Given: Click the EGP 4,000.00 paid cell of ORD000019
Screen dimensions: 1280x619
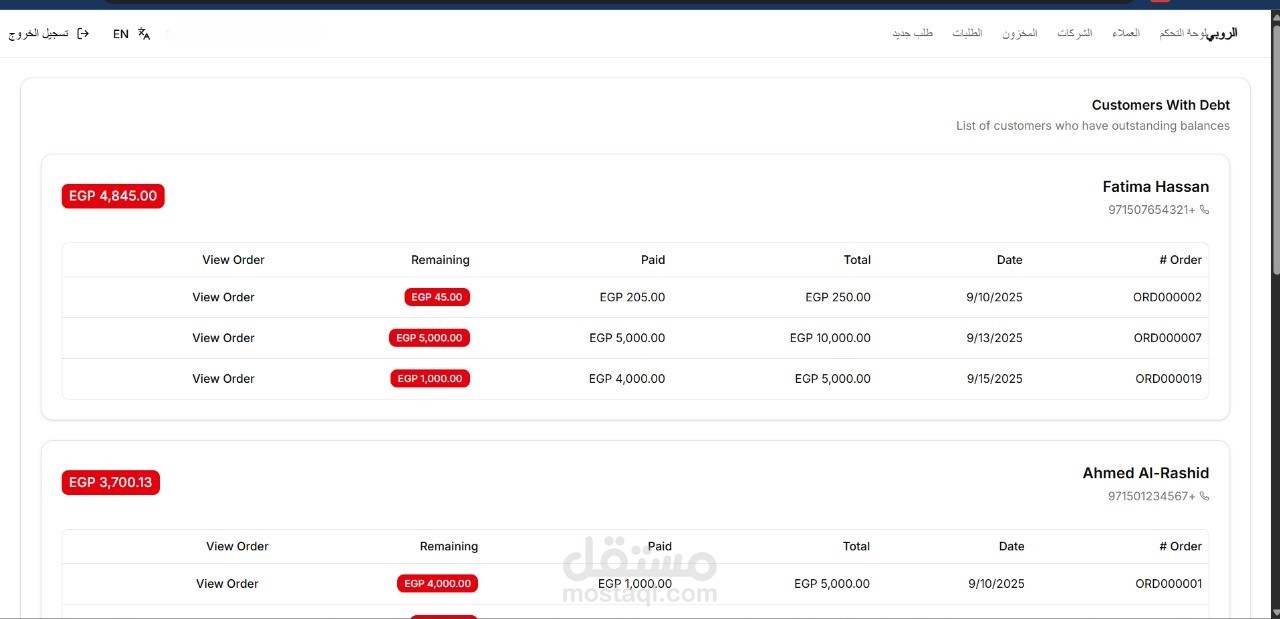Looking at the screenshot, I should [627, 379].
